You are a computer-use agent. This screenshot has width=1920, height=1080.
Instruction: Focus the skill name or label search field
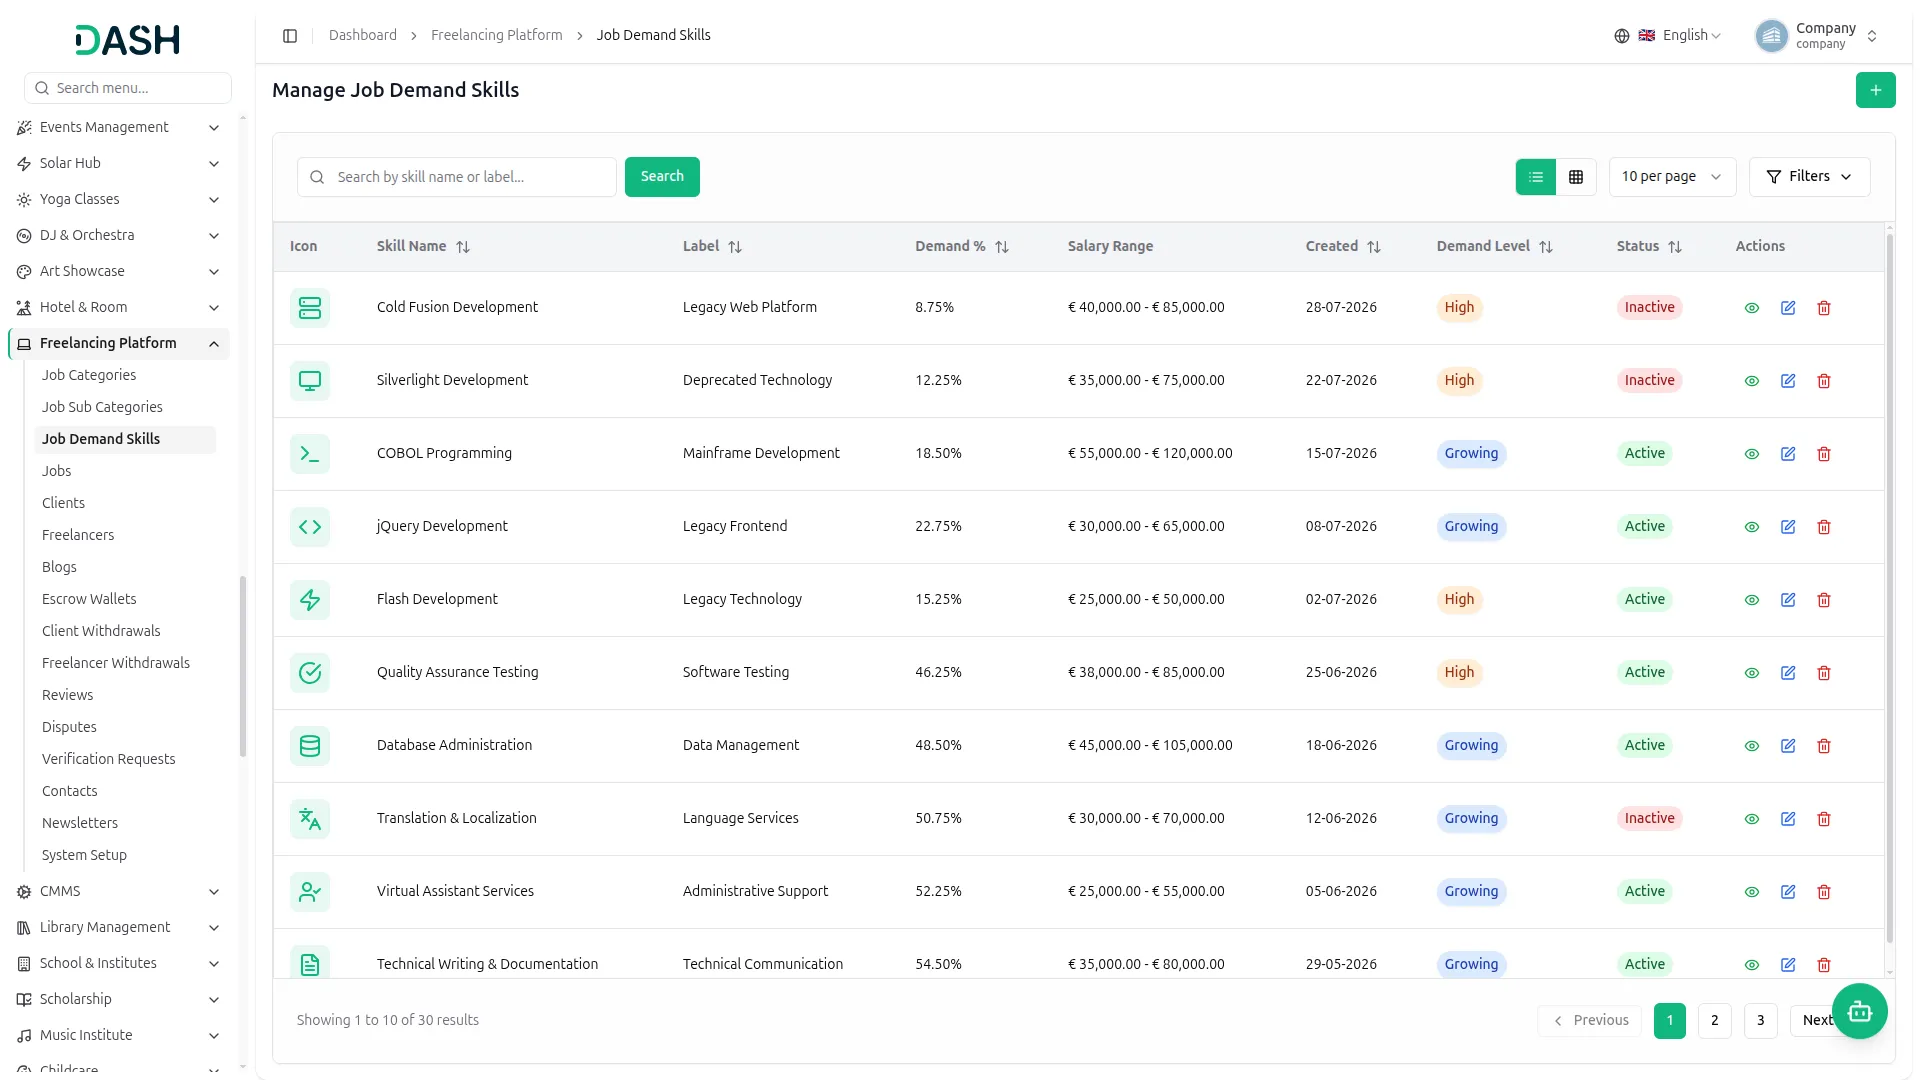[457, 177]
